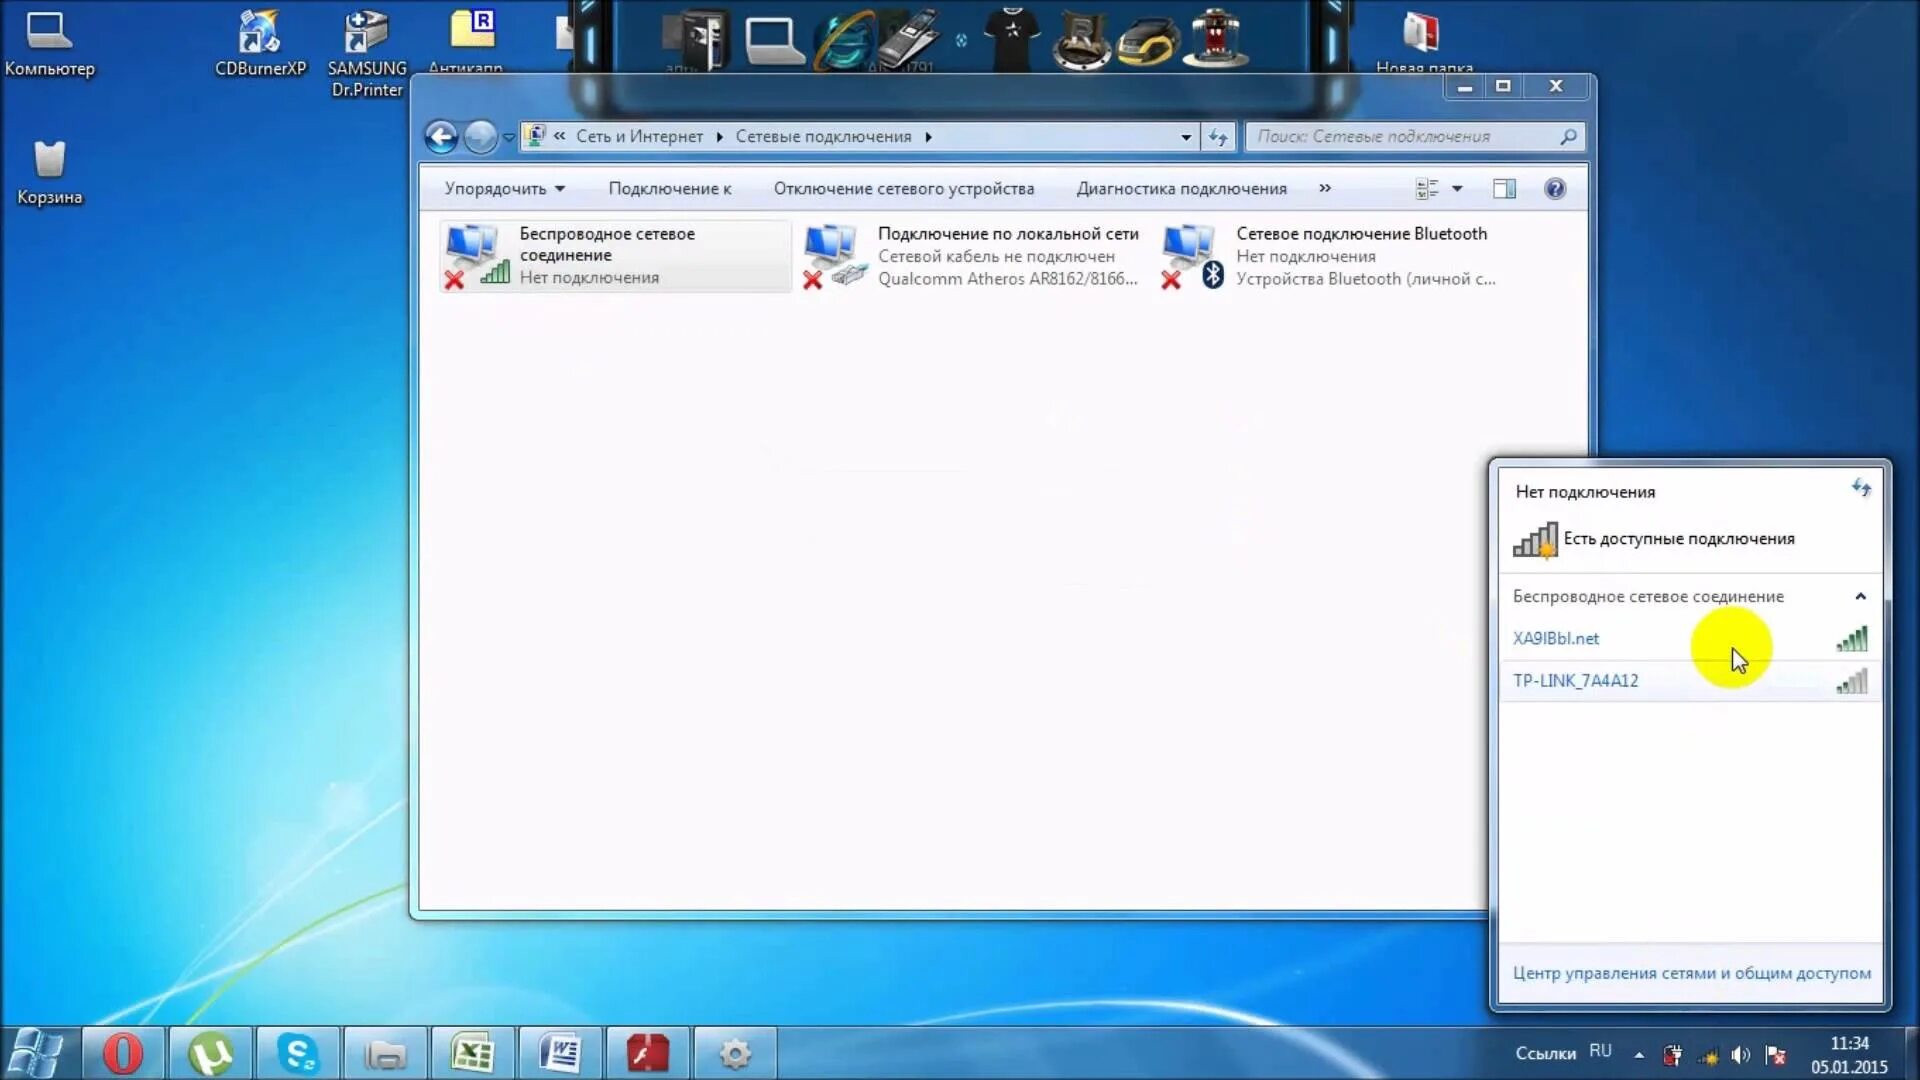Click the Подключение к toolbar button

tap(670, 189)
